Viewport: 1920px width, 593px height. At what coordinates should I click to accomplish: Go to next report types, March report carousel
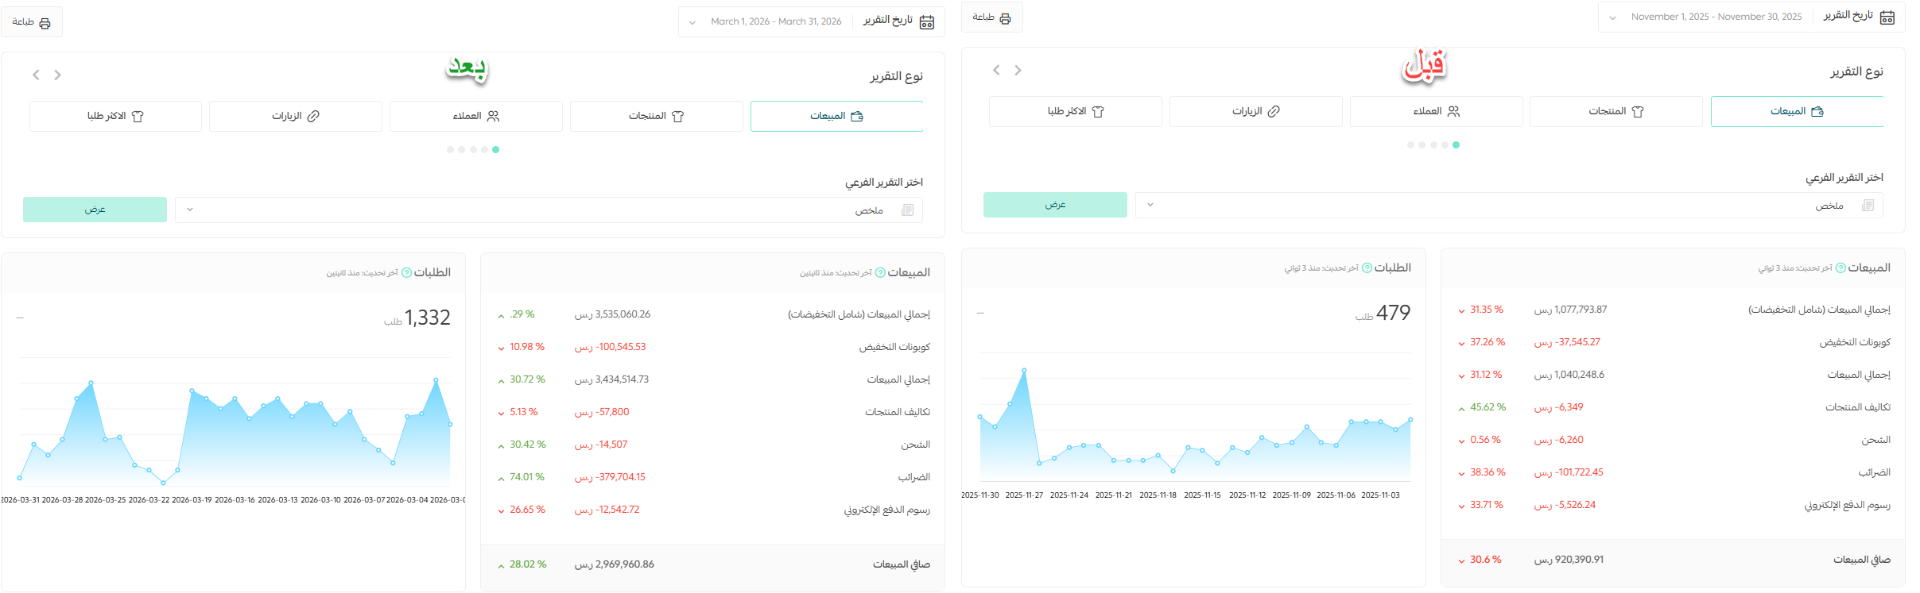[36, 75]
